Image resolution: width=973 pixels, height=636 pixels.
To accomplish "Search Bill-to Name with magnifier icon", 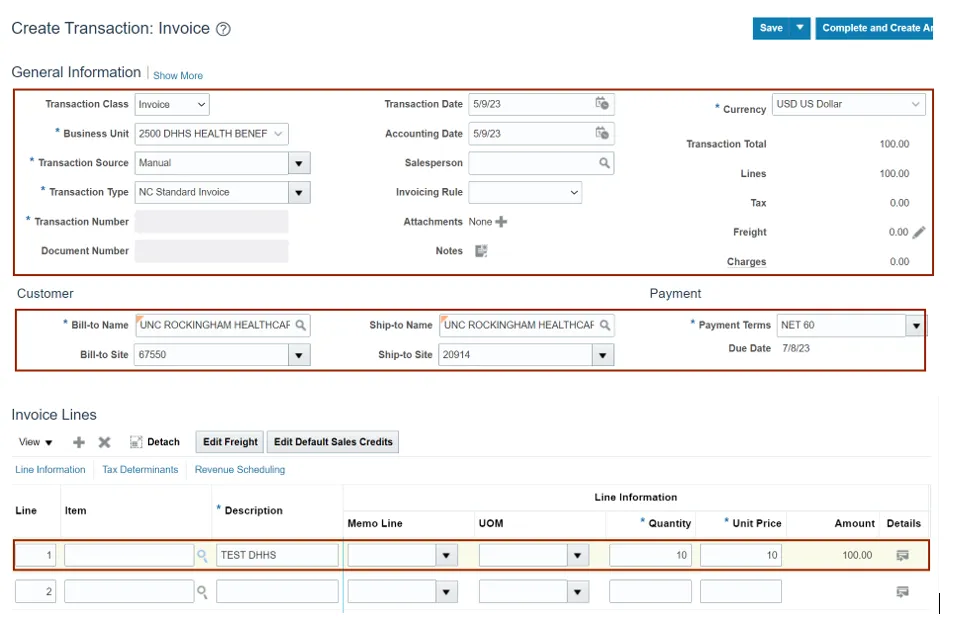I will coord(300,325).
